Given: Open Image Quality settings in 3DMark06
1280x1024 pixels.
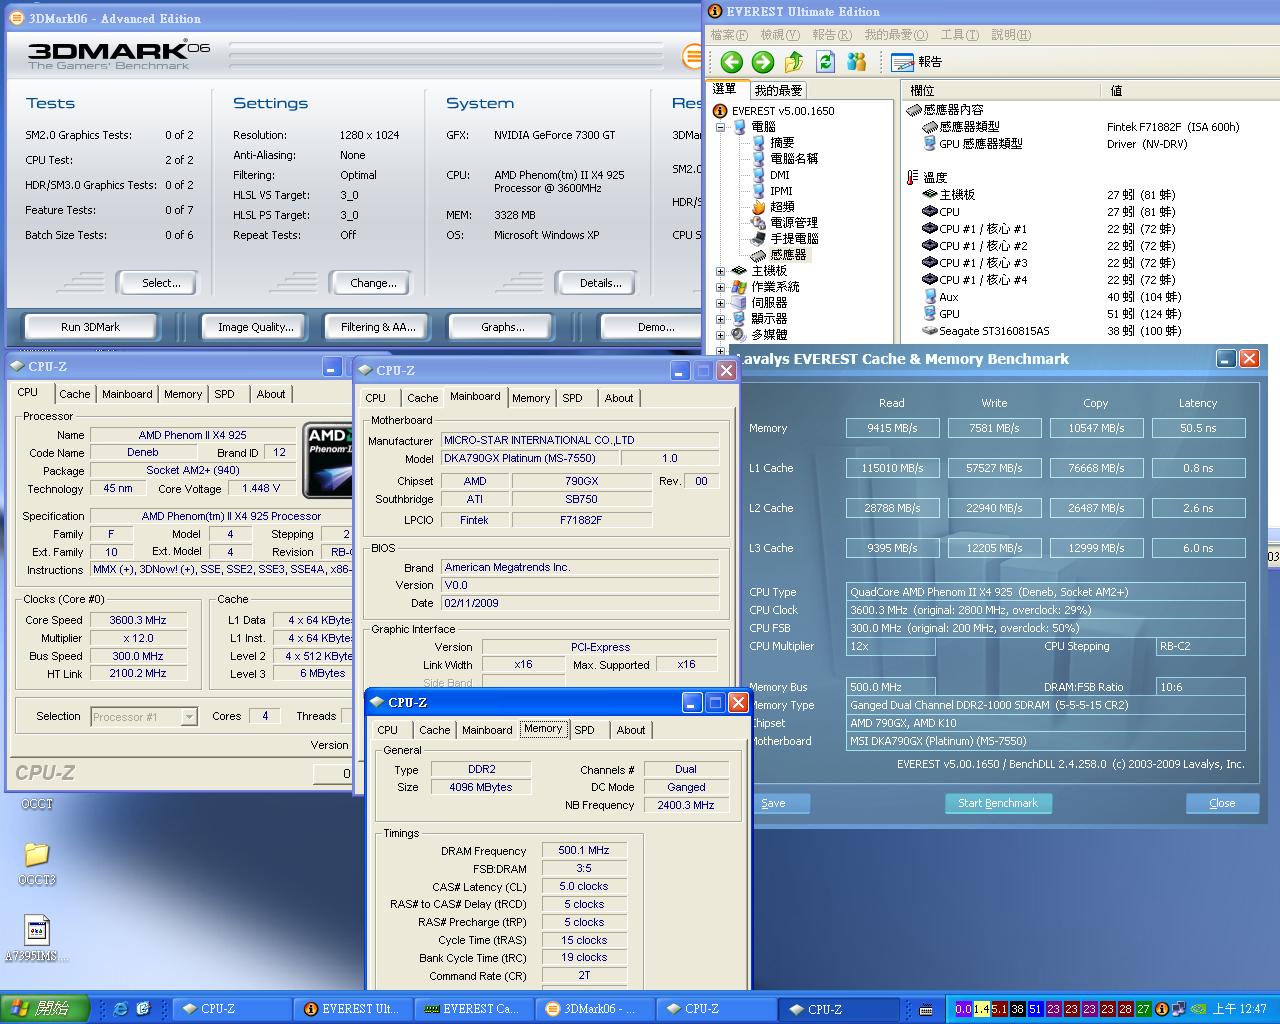Looking at the screenshot, I should [256, 327].
